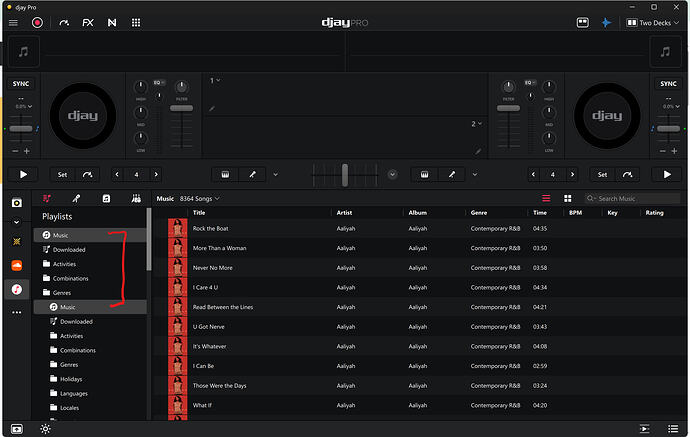Image resolution: width=690 pixels, height=437 pixels.
Task: Open the Beatport source icon
Action: 17,242
